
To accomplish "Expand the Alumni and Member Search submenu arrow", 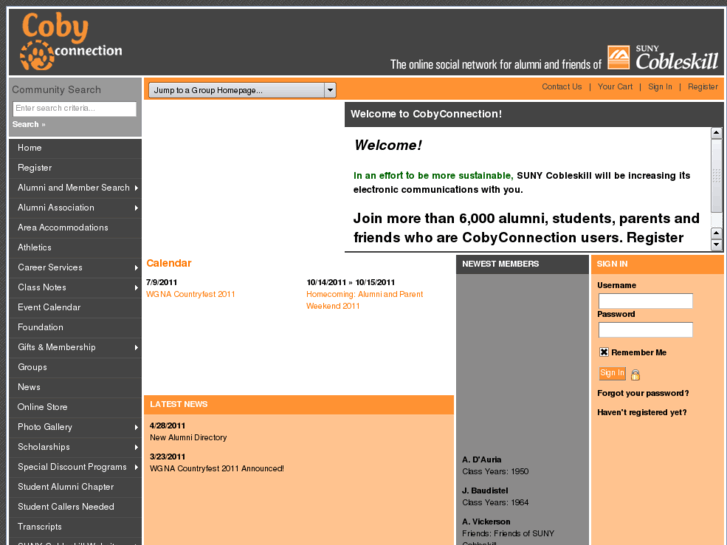I will point(136,188).
